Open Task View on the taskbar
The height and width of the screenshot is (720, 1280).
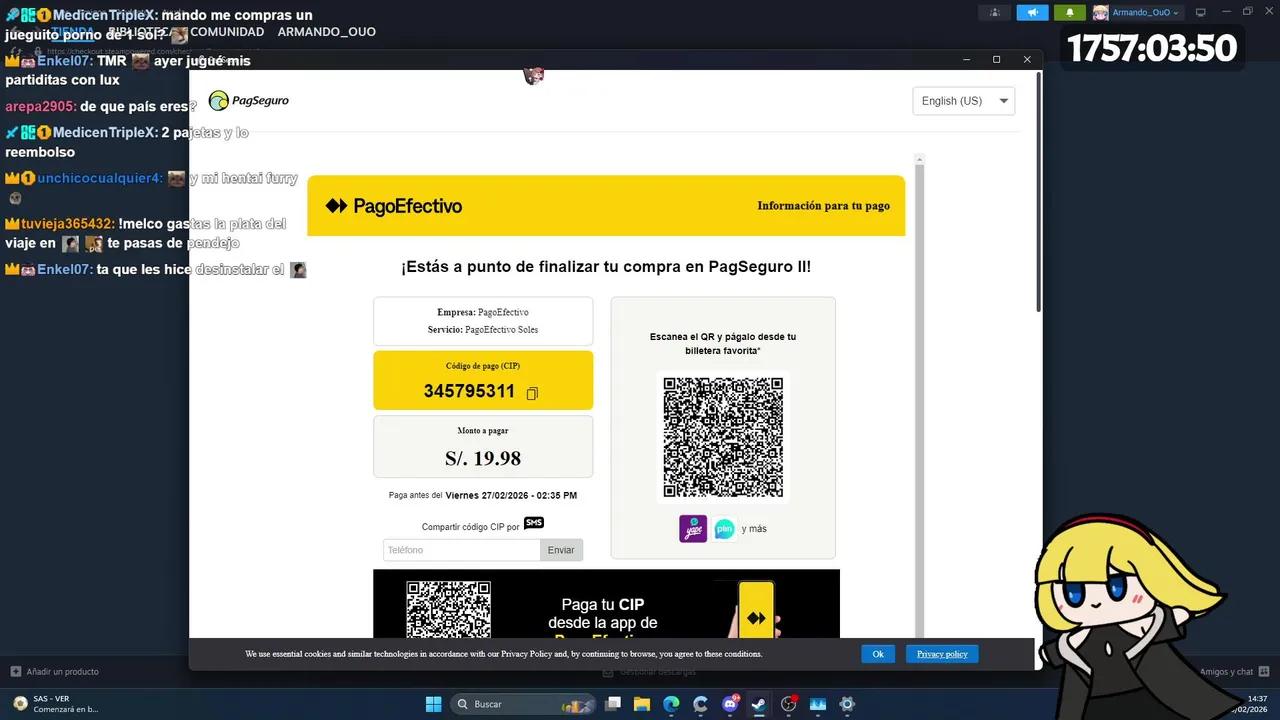point(613,704)
